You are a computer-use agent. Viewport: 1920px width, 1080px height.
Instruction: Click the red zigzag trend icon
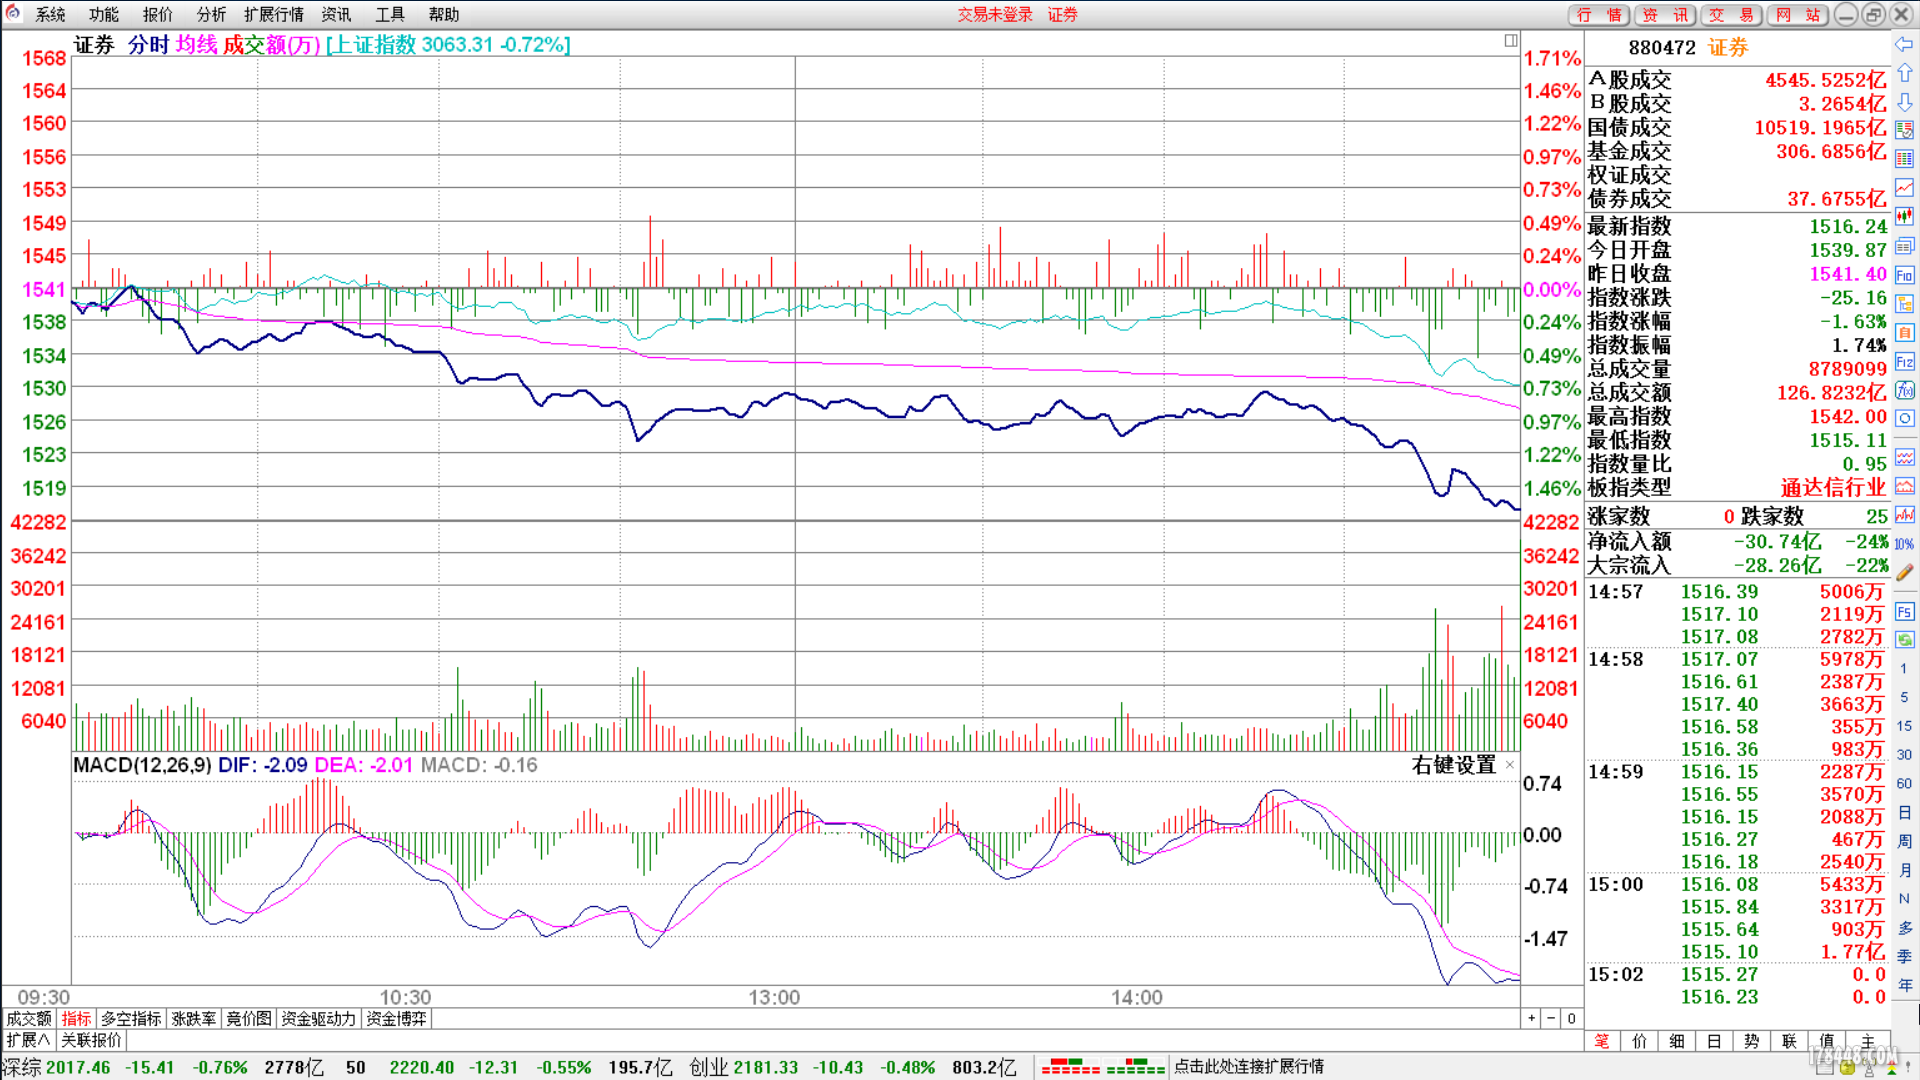(1904, 514)
